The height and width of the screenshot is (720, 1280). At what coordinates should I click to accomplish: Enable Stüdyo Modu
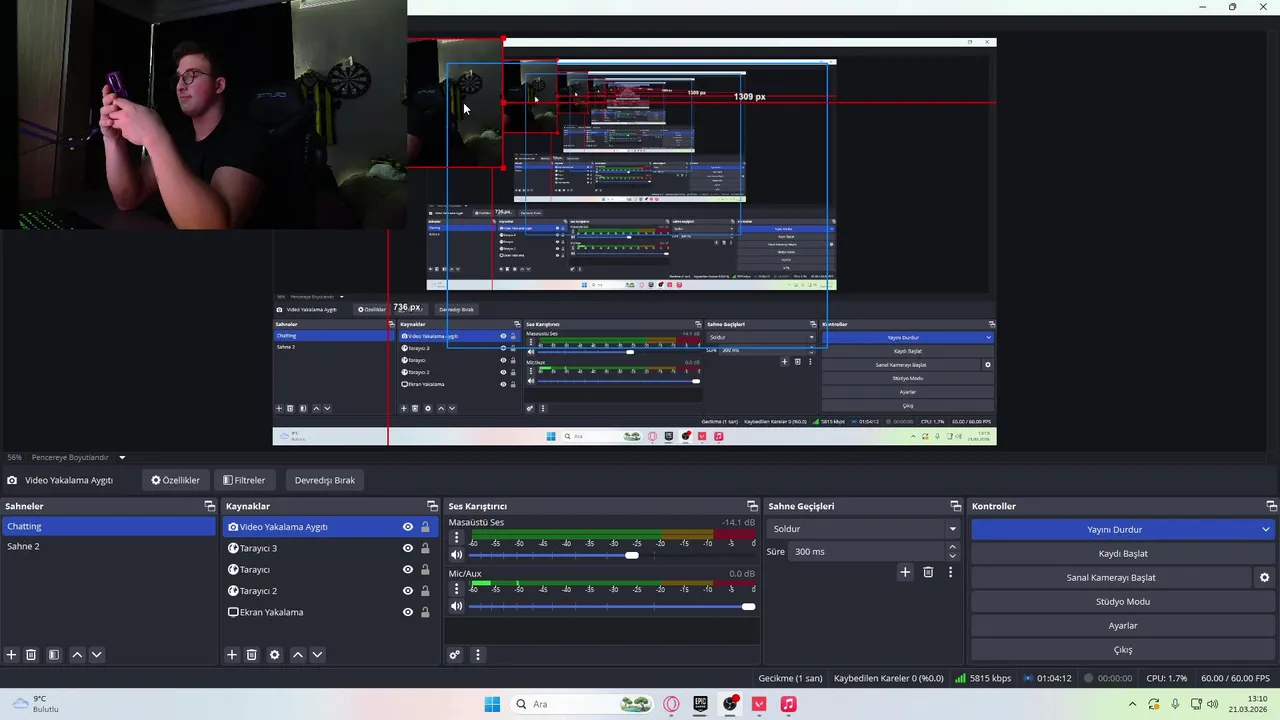pyautogui.click(x=1123, y=601)
